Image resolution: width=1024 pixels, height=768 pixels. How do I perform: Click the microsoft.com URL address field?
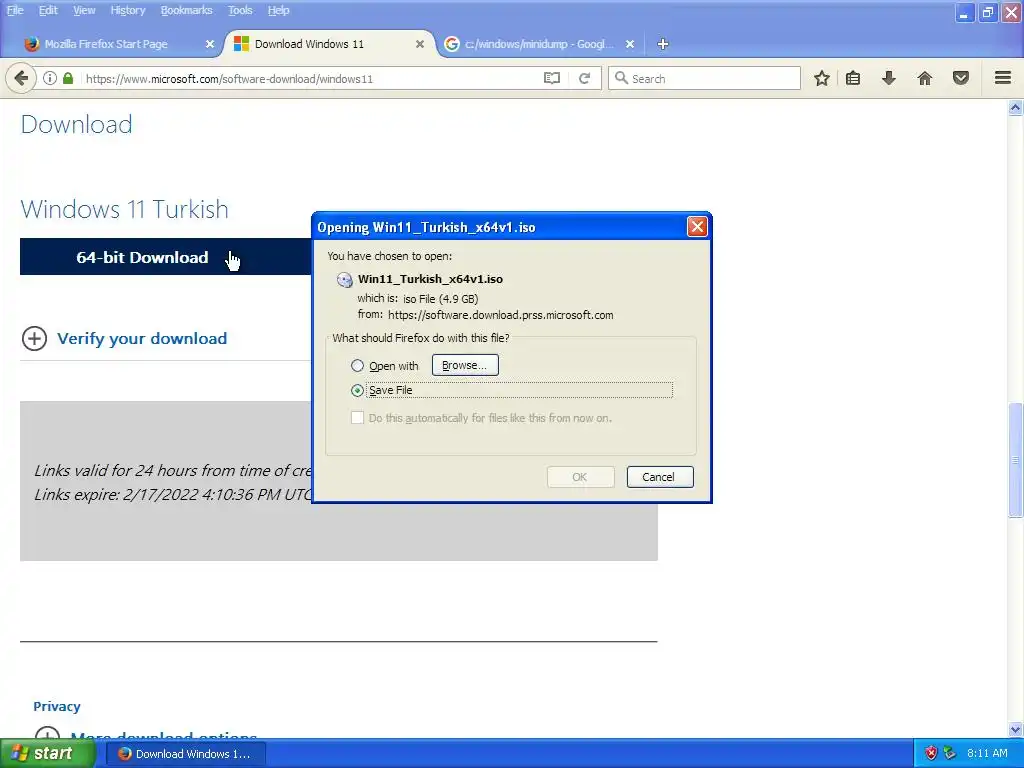coord(309,78)
